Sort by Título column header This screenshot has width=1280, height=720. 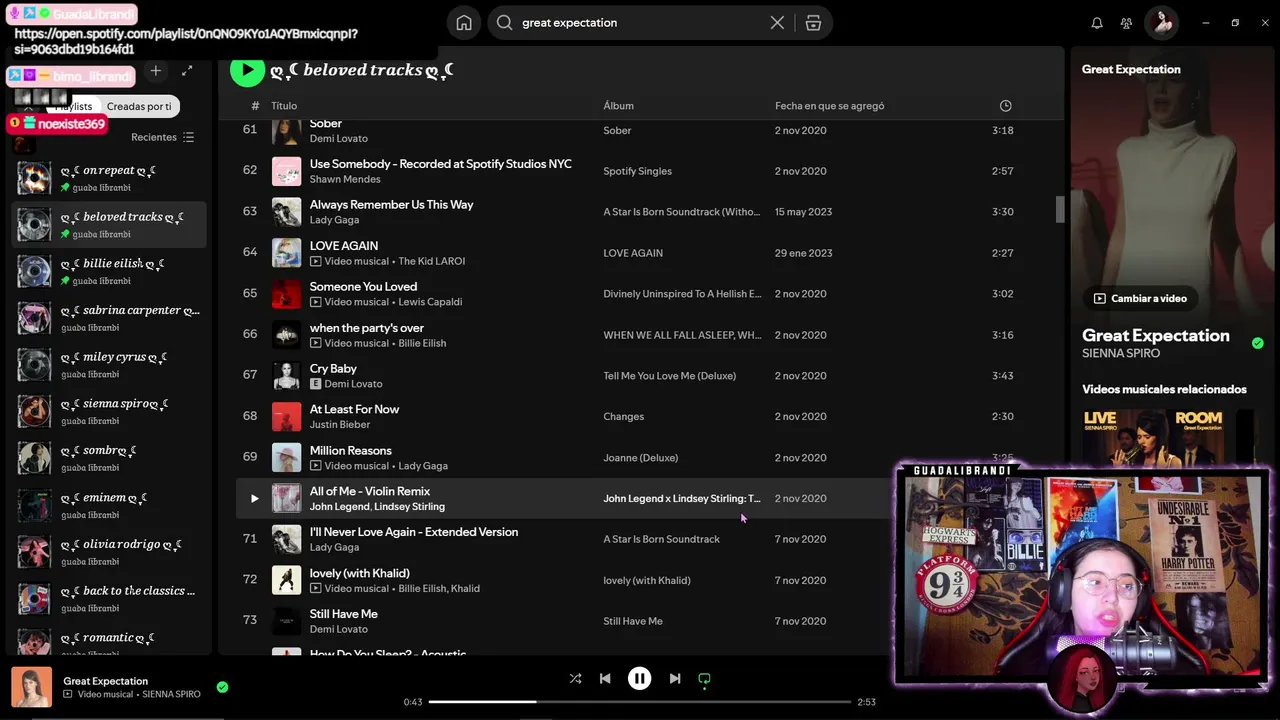[x=284, y=106]
